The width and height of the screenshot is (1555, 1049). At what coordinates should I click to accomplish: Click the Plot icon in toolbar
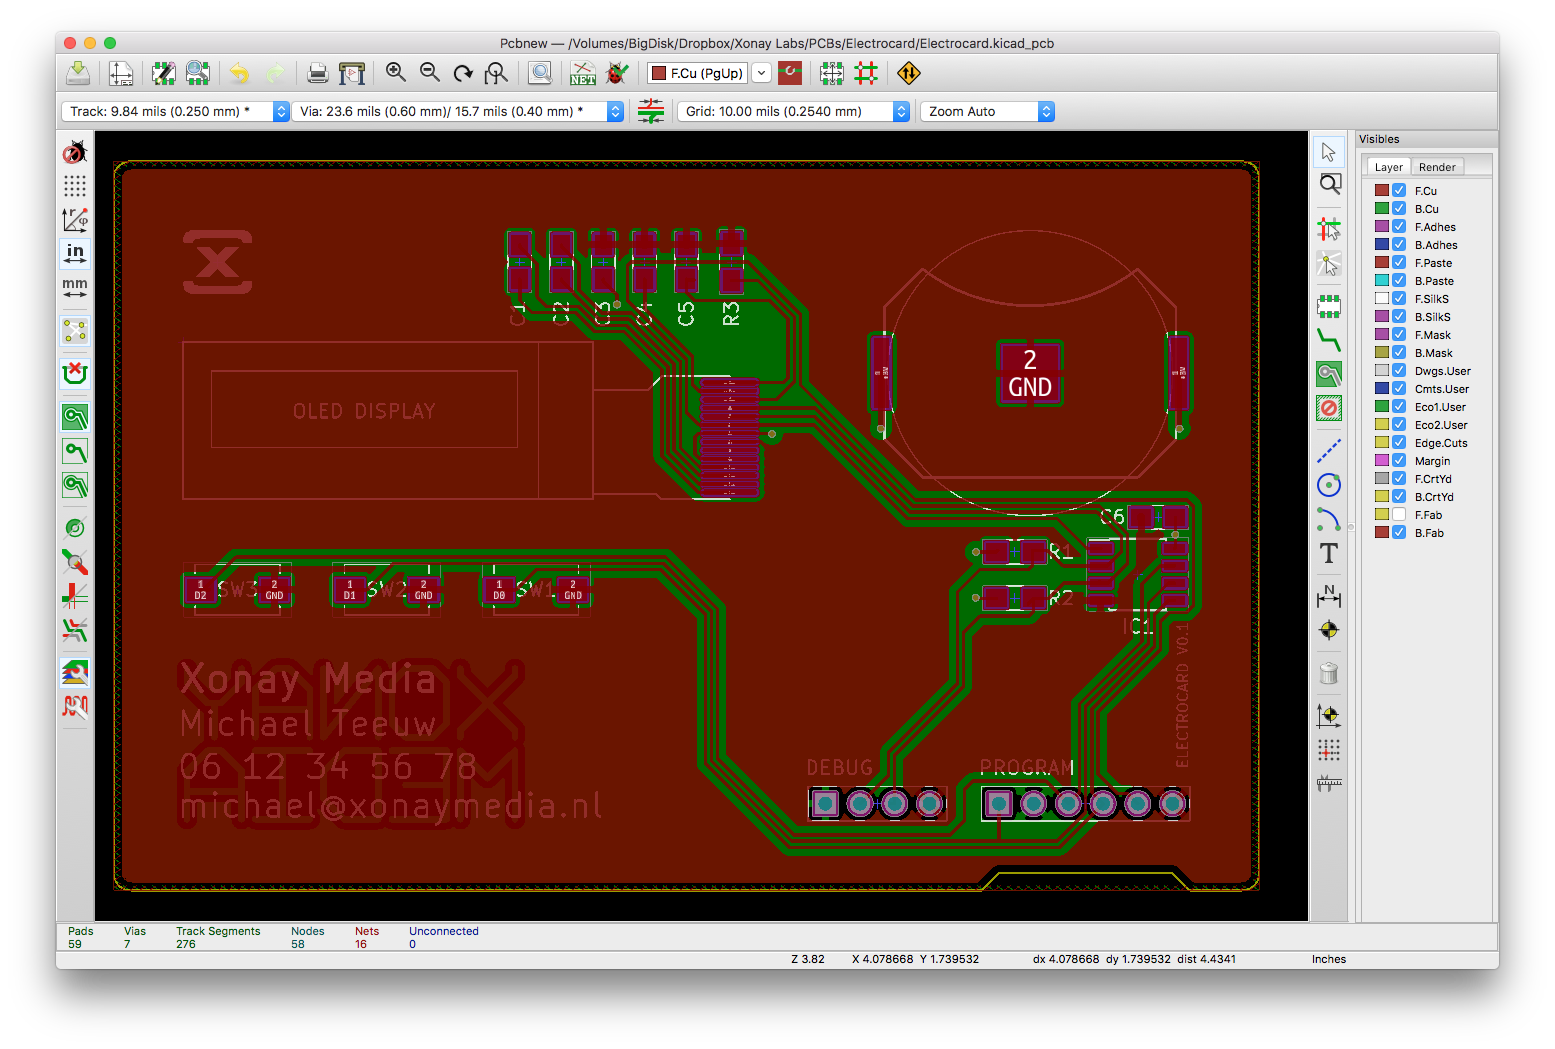(352, 73)
